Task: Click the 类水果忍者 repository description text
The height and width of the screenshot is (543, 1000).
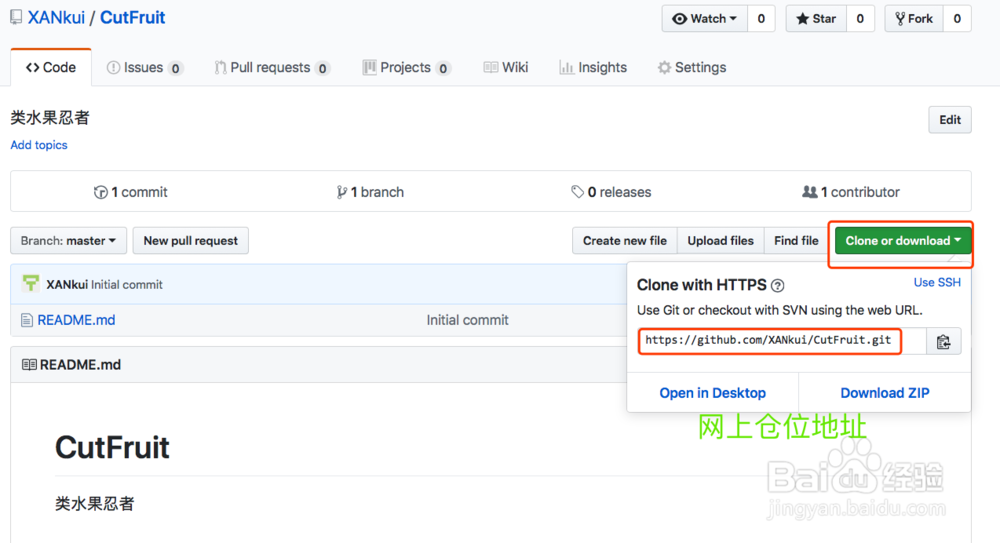Action: 50,117
